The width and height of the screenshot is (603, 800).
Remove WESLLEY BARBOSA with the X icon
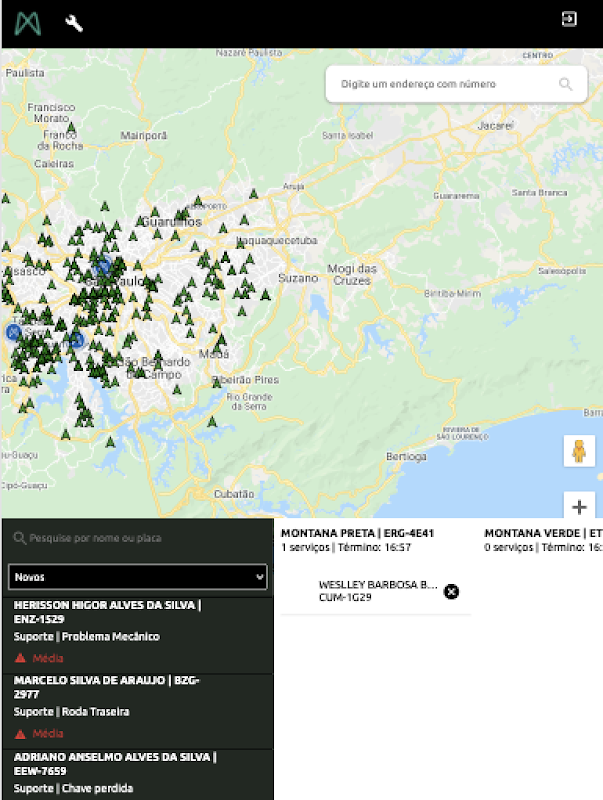click(451, 591)
